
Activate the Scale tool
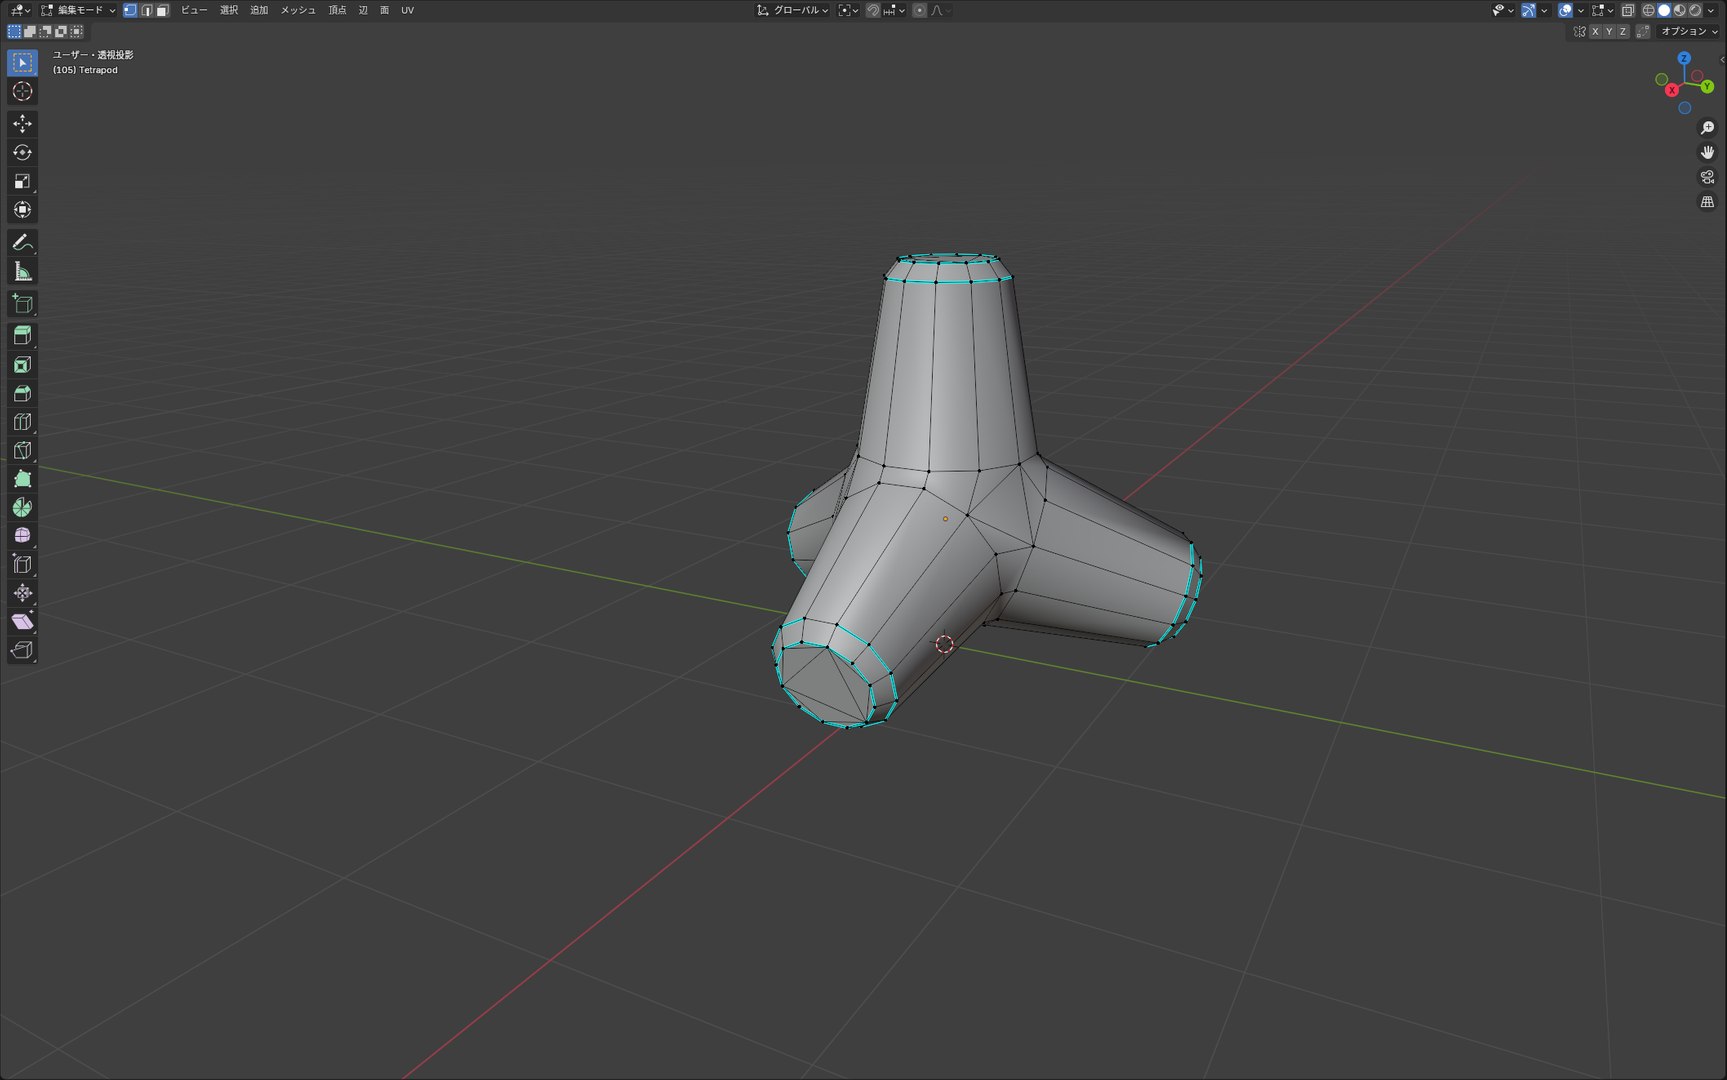pos(22,181)
